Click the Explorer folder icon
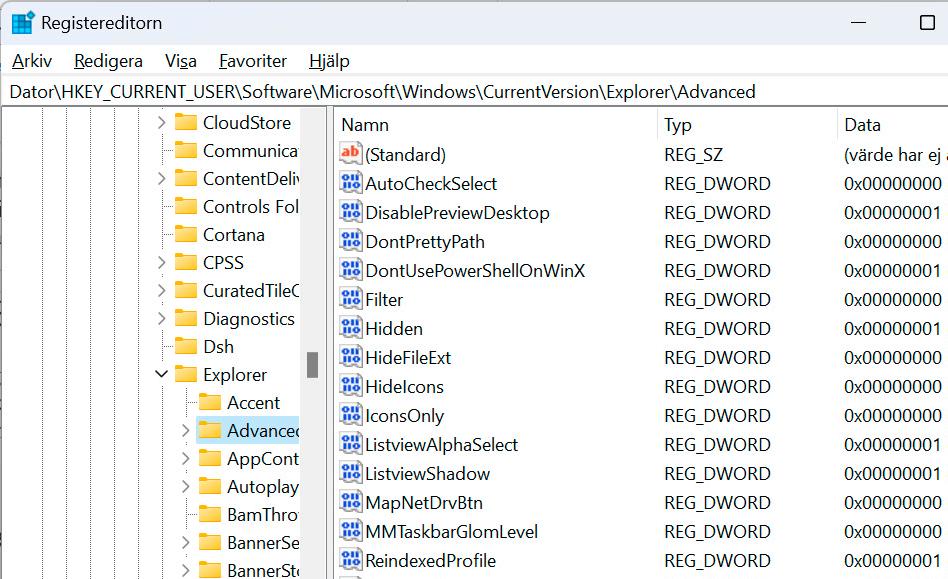This screenshot has width=948, height=579. 186,374
